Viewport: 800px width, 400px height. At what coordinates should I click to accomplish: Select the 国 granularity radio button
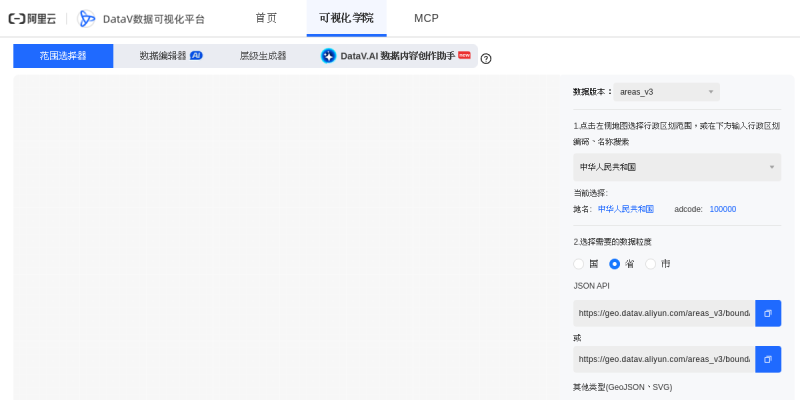(579, 264)
